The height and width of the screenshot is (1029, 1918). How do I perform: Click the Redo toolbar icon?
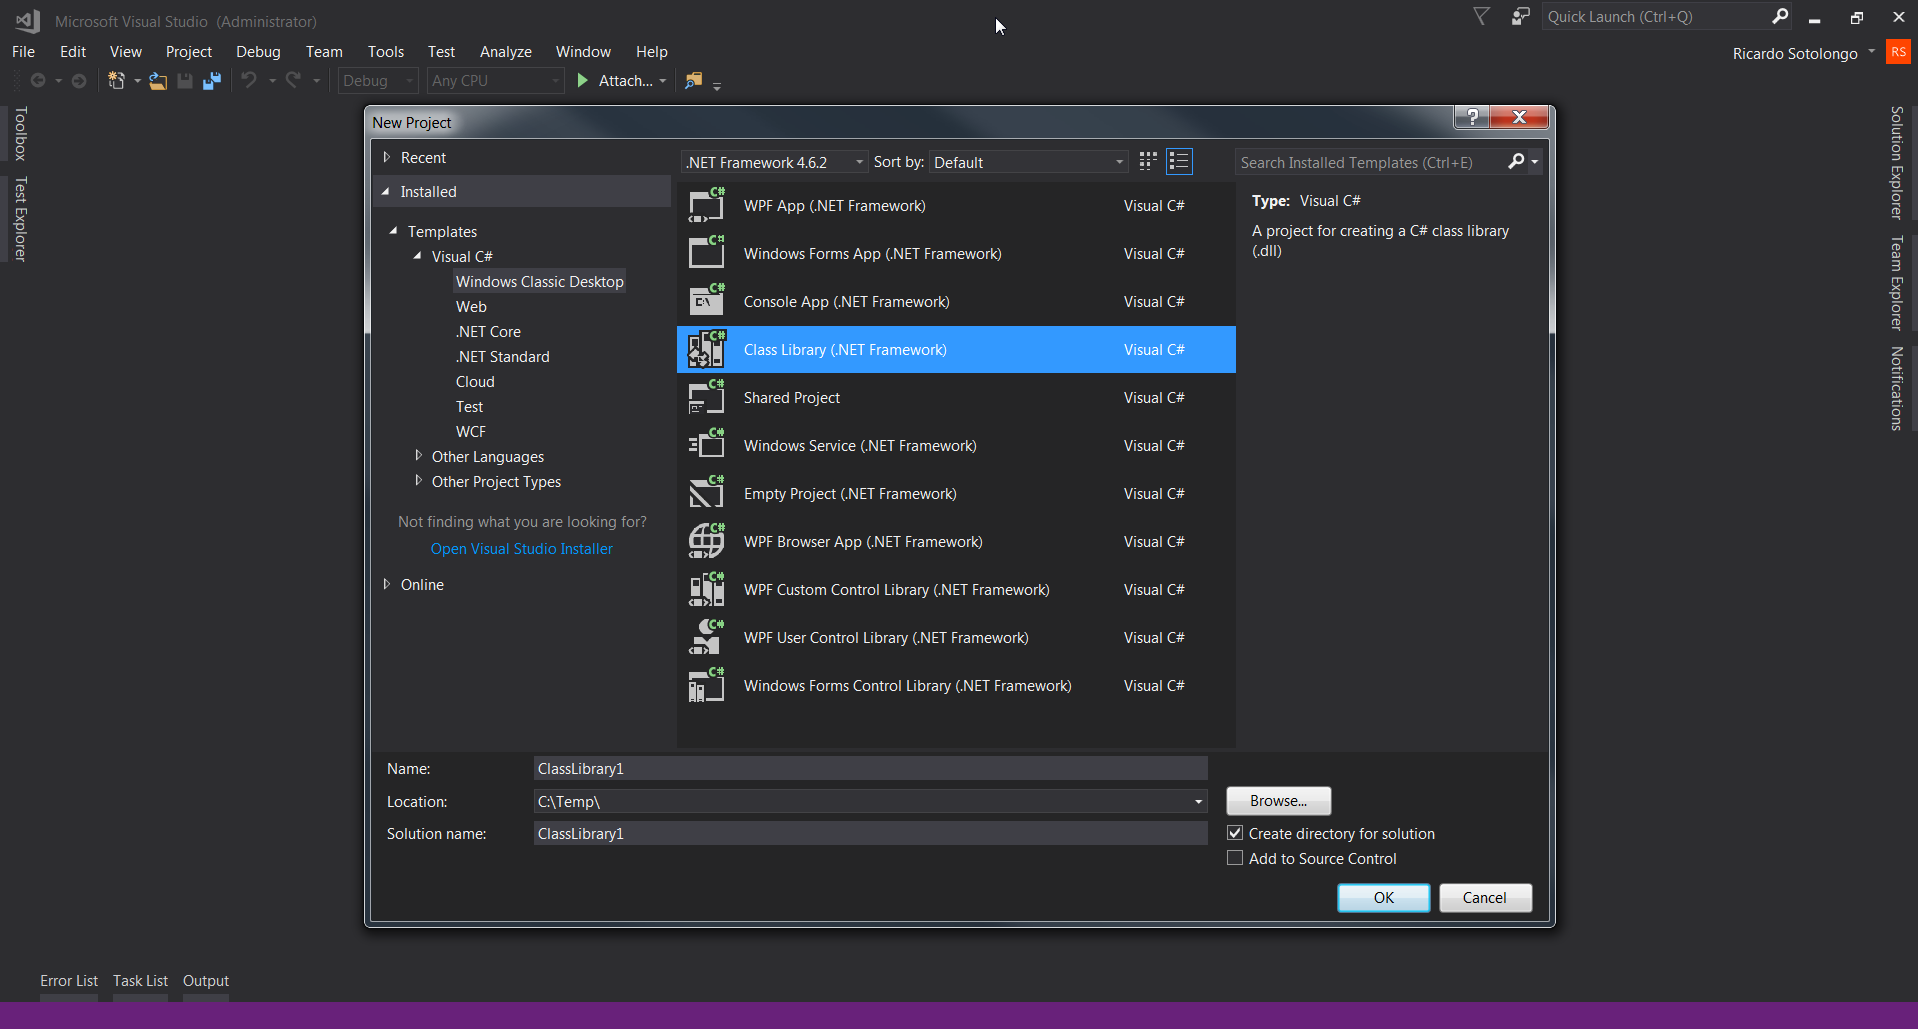click(293, 81)
